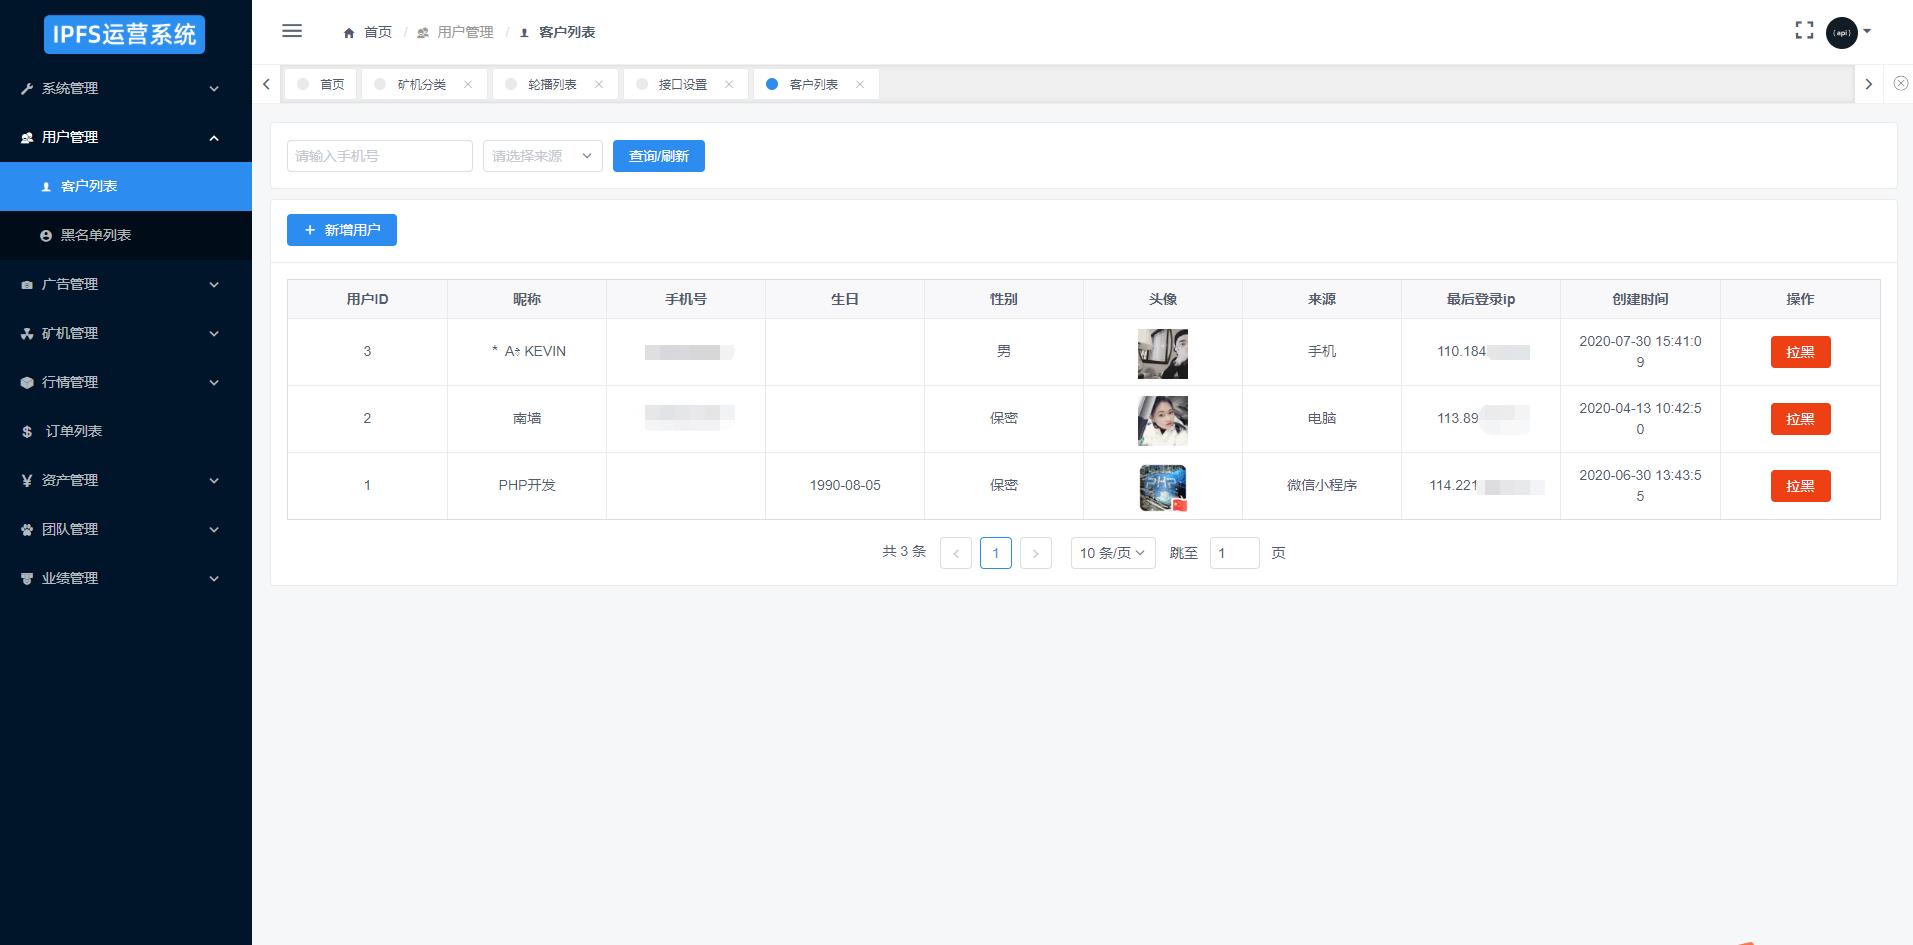1913x945 pixels.
Task: Click 拉黑 for user 南墙
Action: (x=1800, y=419)
